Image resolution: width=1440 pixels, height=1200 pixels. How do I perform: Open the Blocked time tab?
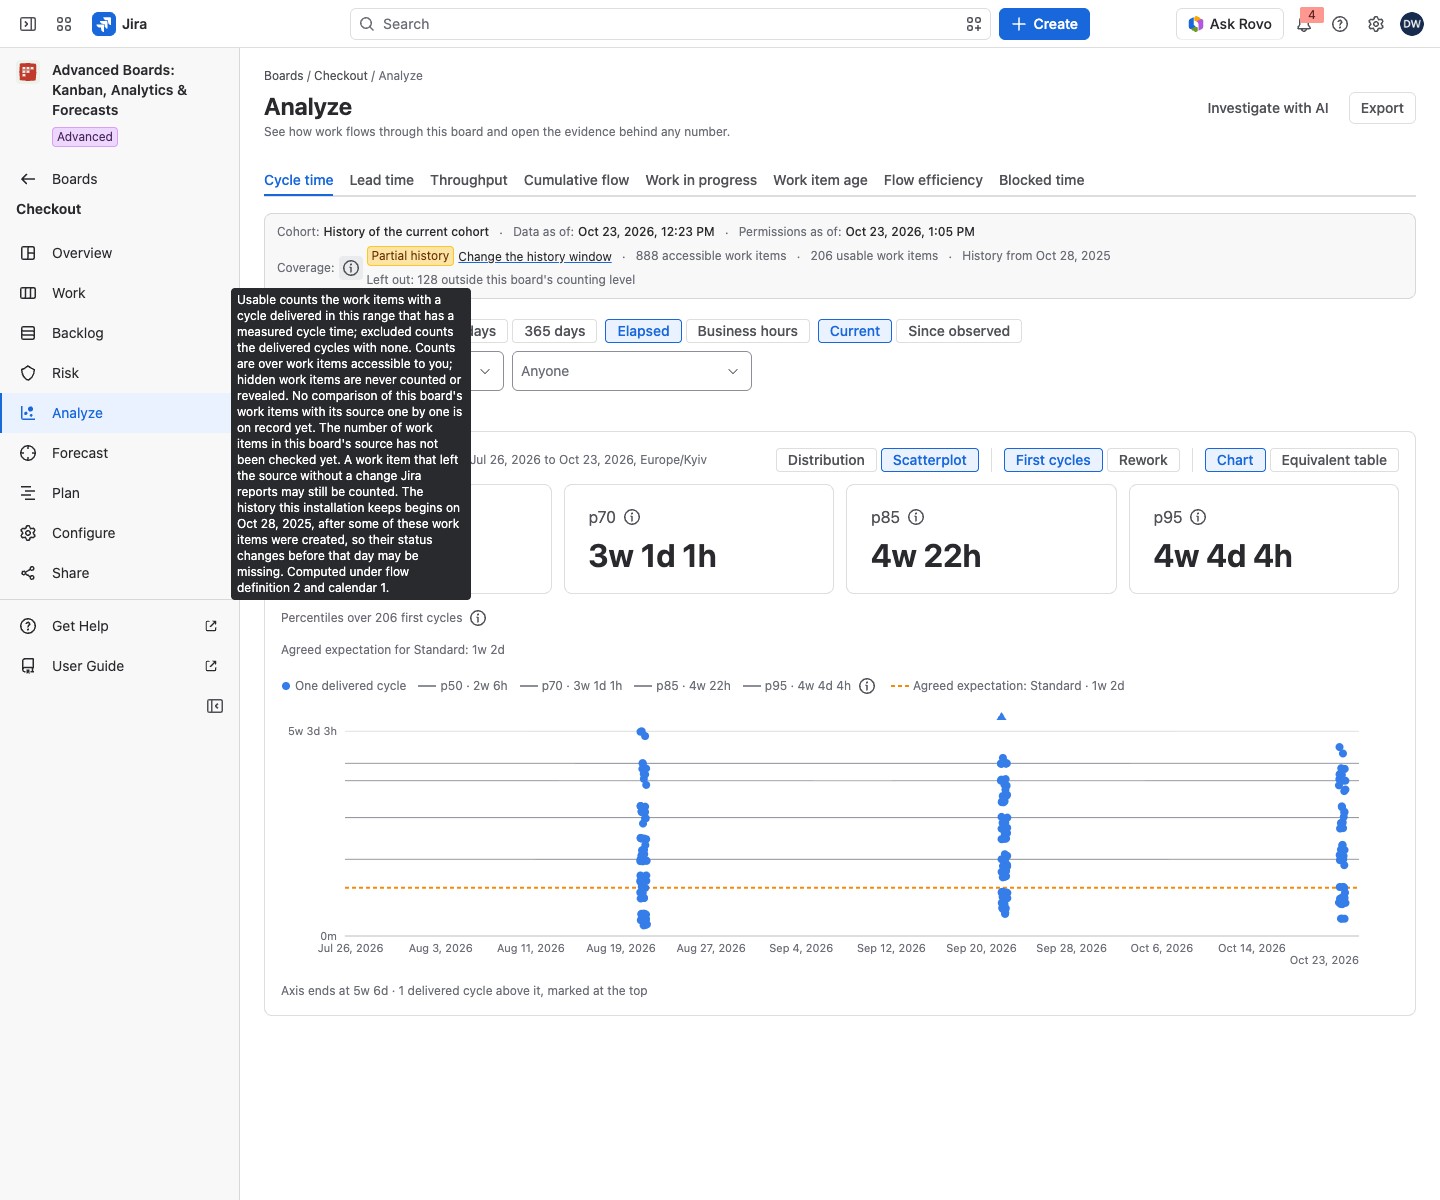pos(1041,180)
